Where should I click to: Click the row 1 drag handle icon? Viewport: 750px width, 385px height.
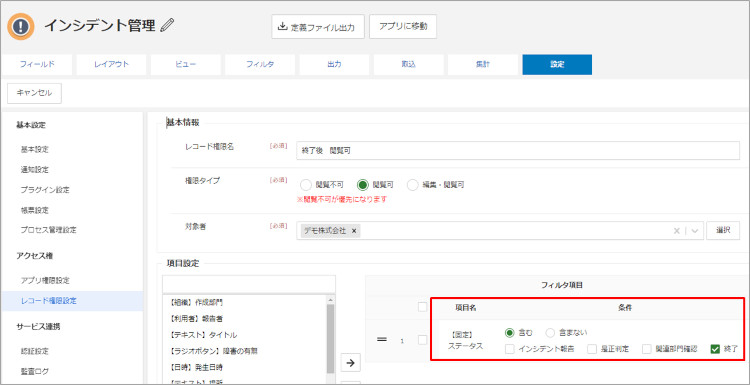click(x=382, y=340)
